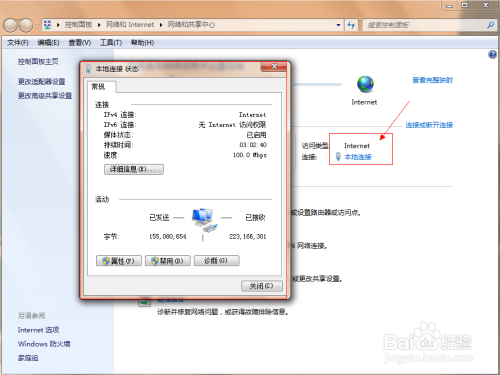
Task: Click the dialog title bar network icon
Action: point(88,69)
